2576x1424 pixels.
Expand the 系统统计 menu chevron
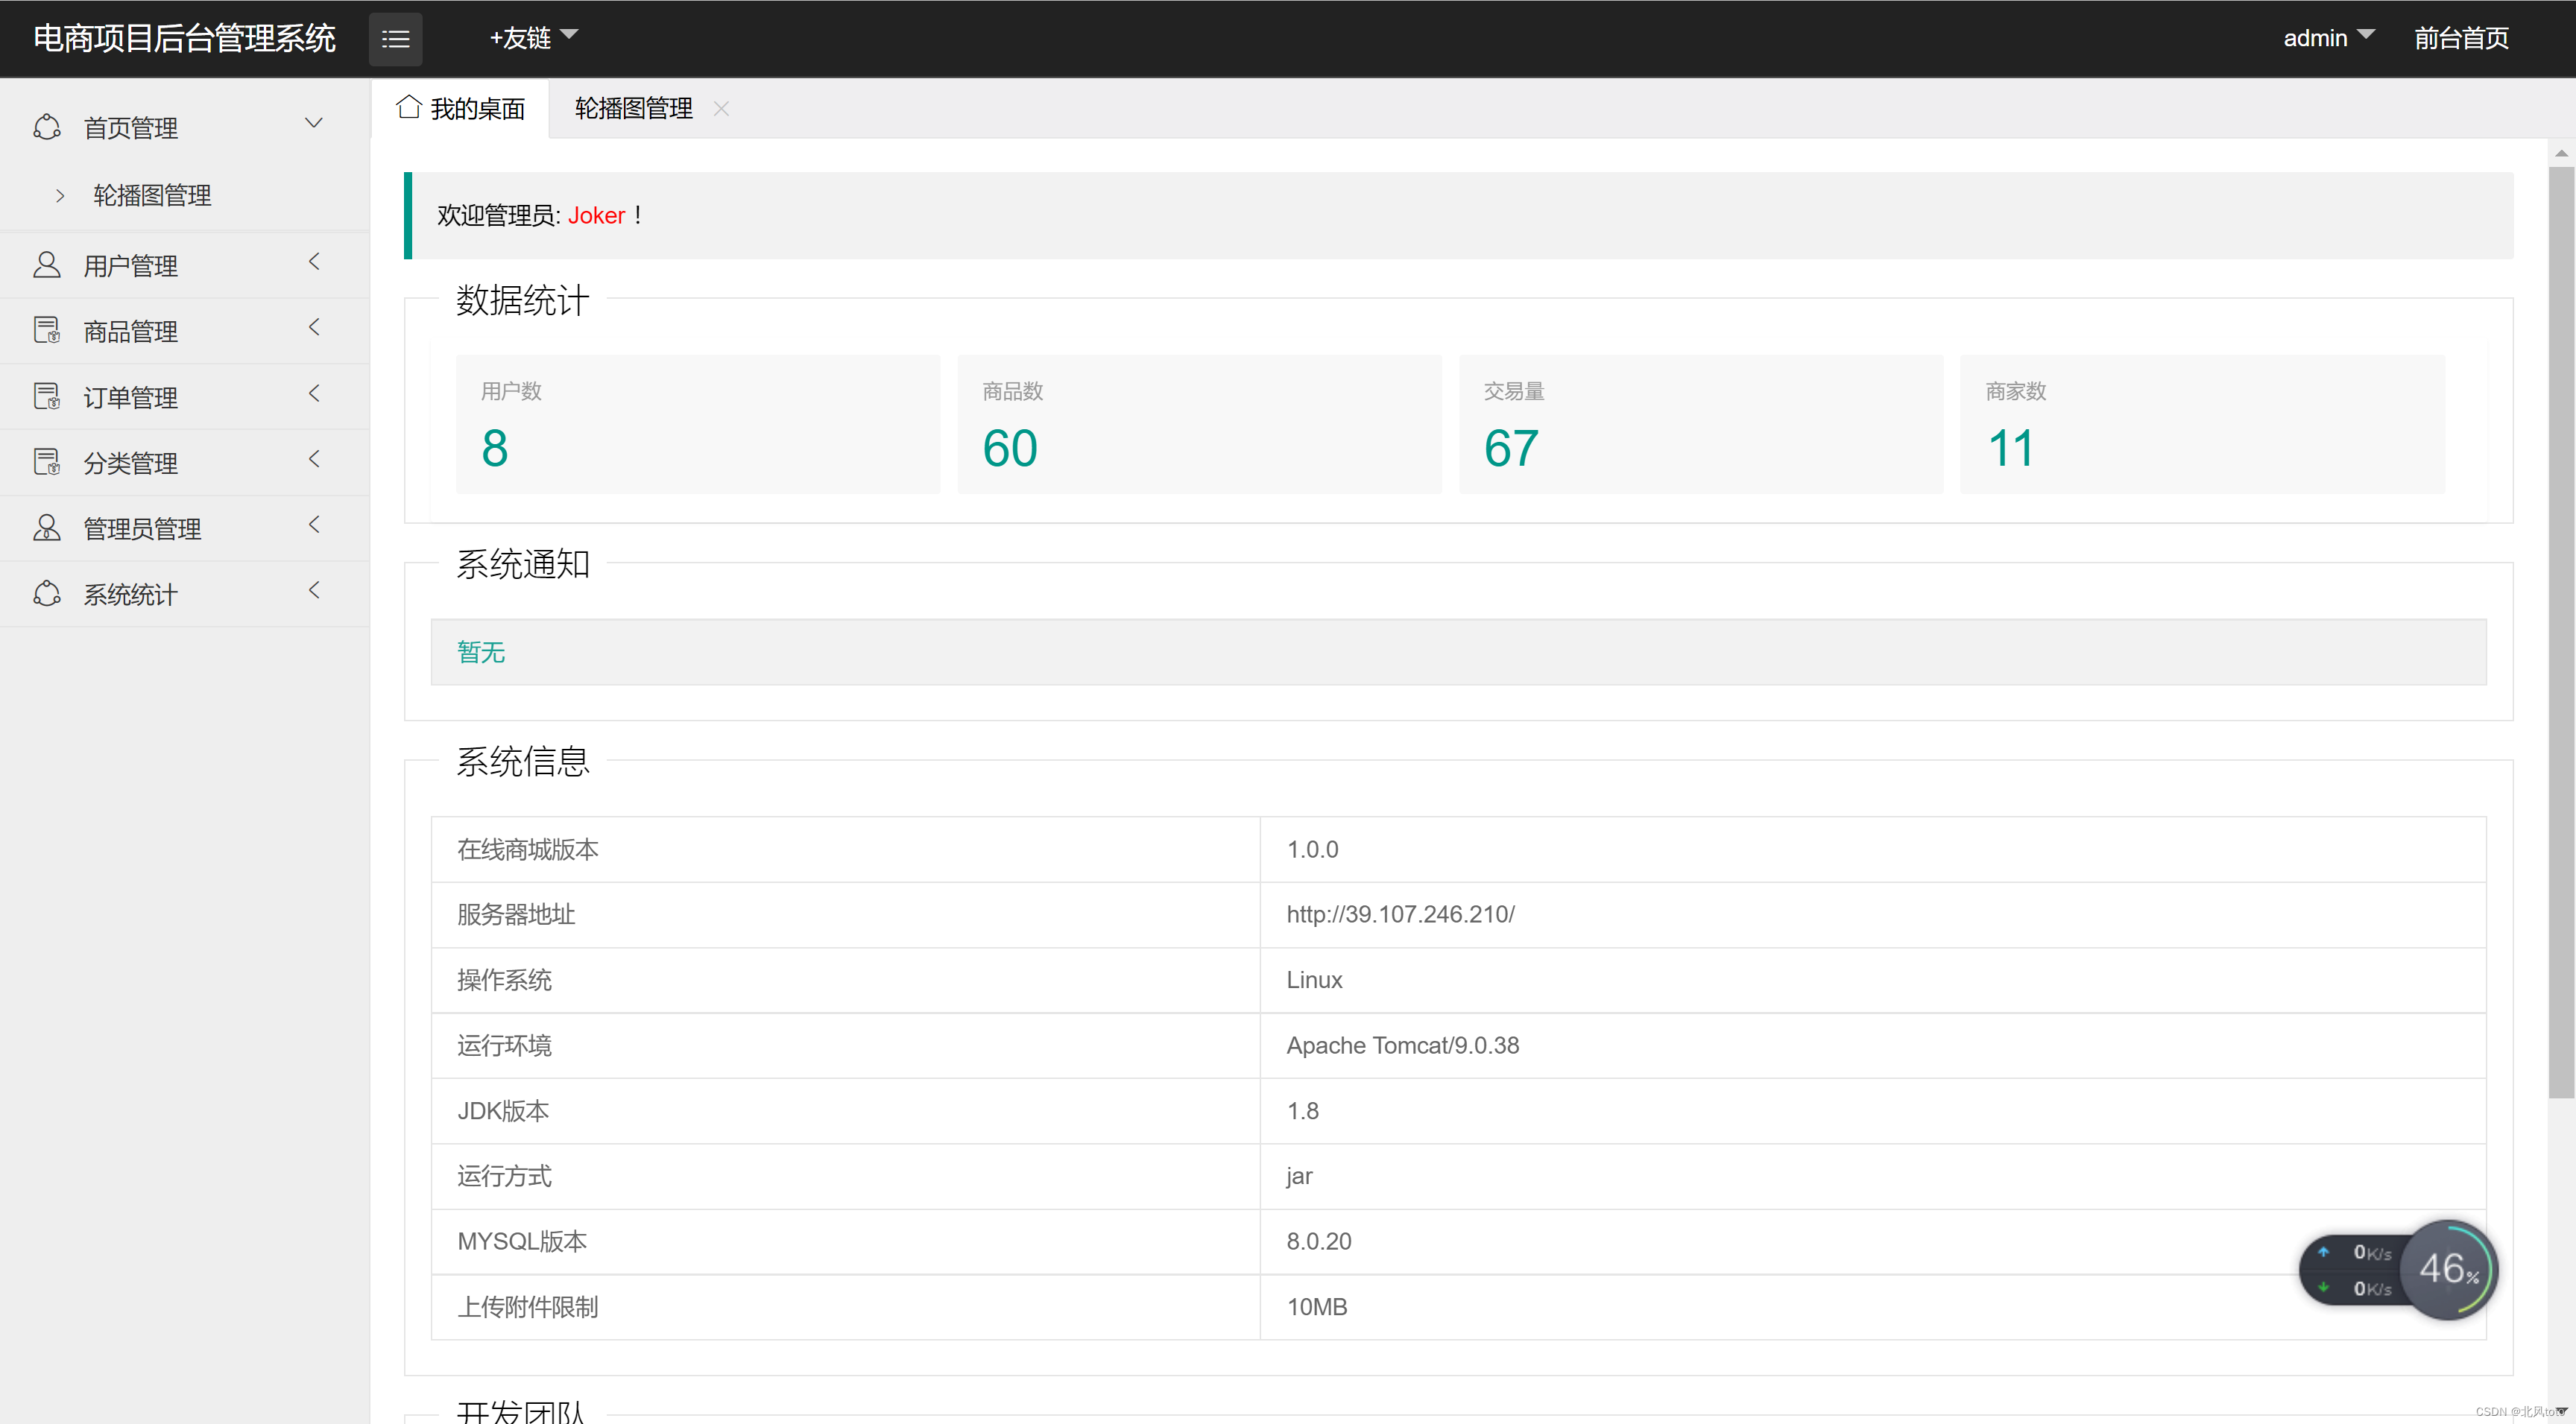[x=314, y=590]
